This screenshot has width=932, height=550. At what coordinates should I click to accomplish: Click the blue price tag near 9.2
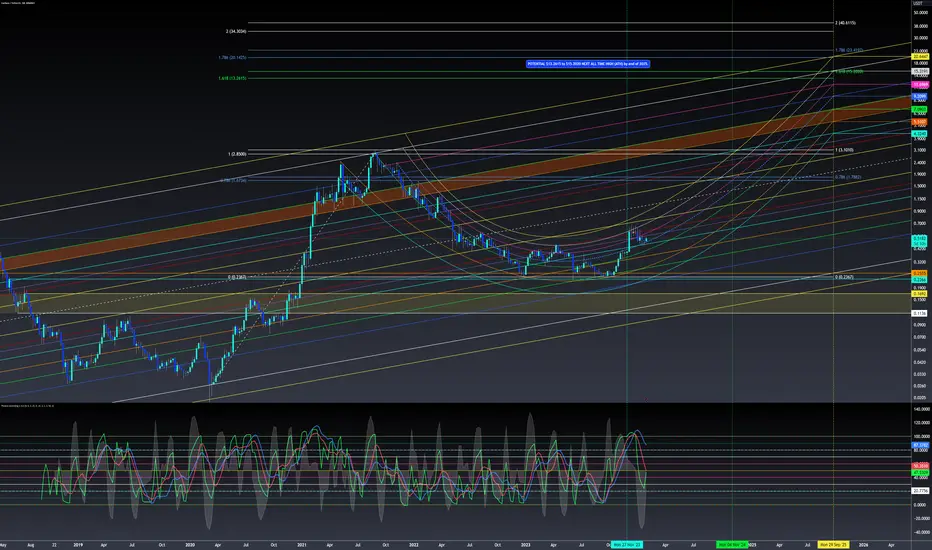pyautogui.click(x=920, y=96)
